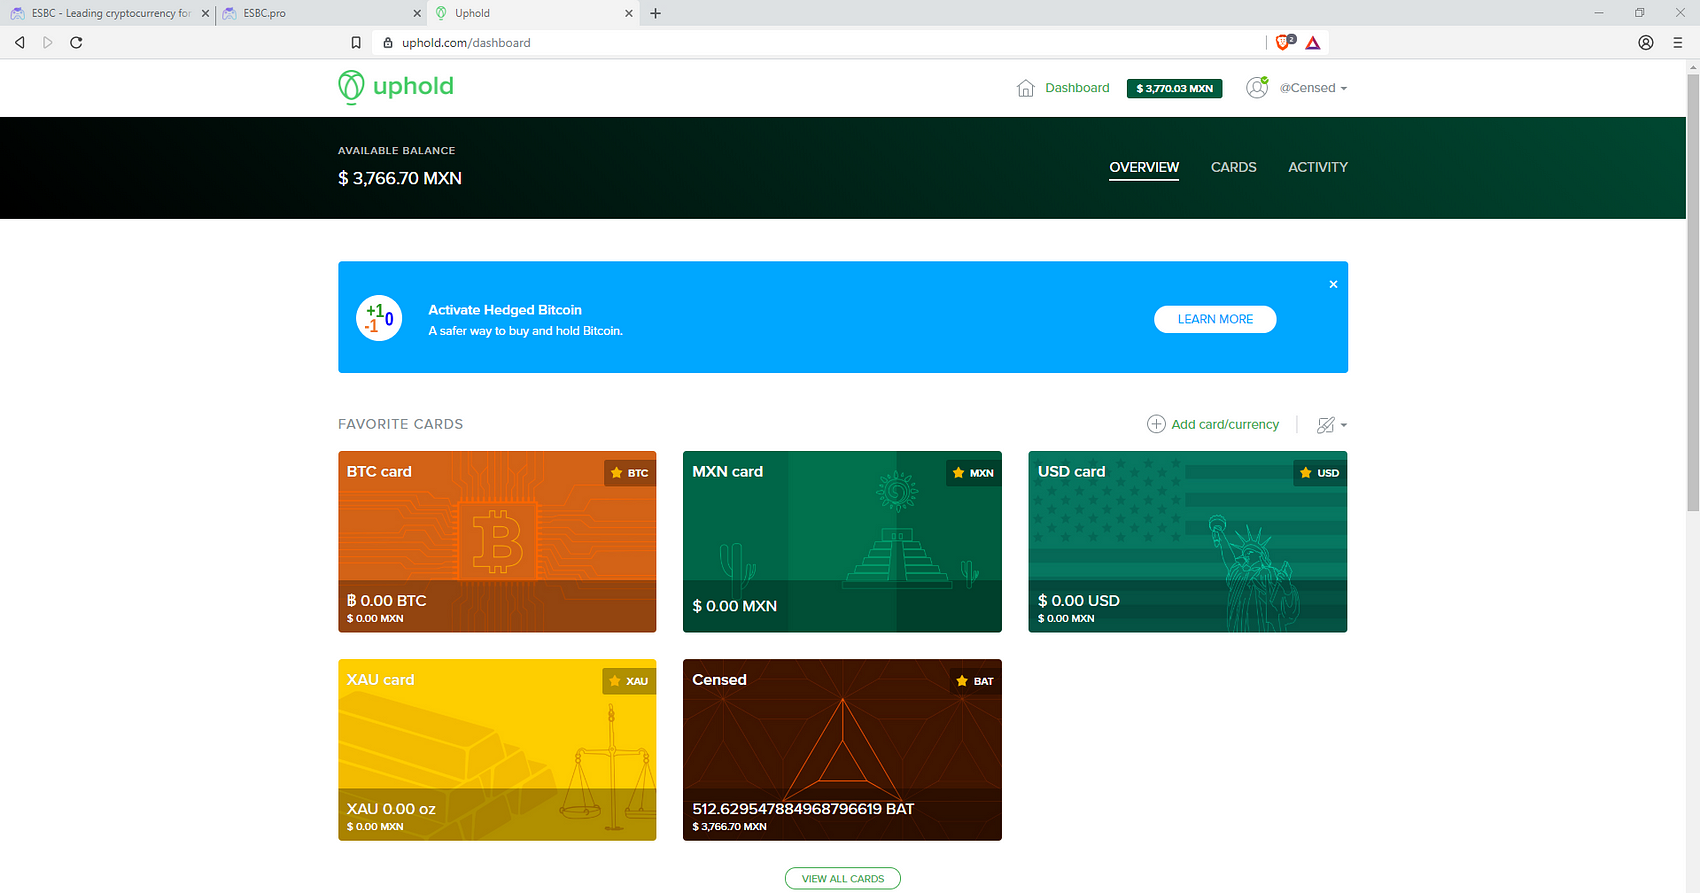Screen dimensions: 1700x893
Task: Click the LEARN MORE button
Action: click(x=1215, y=319)
